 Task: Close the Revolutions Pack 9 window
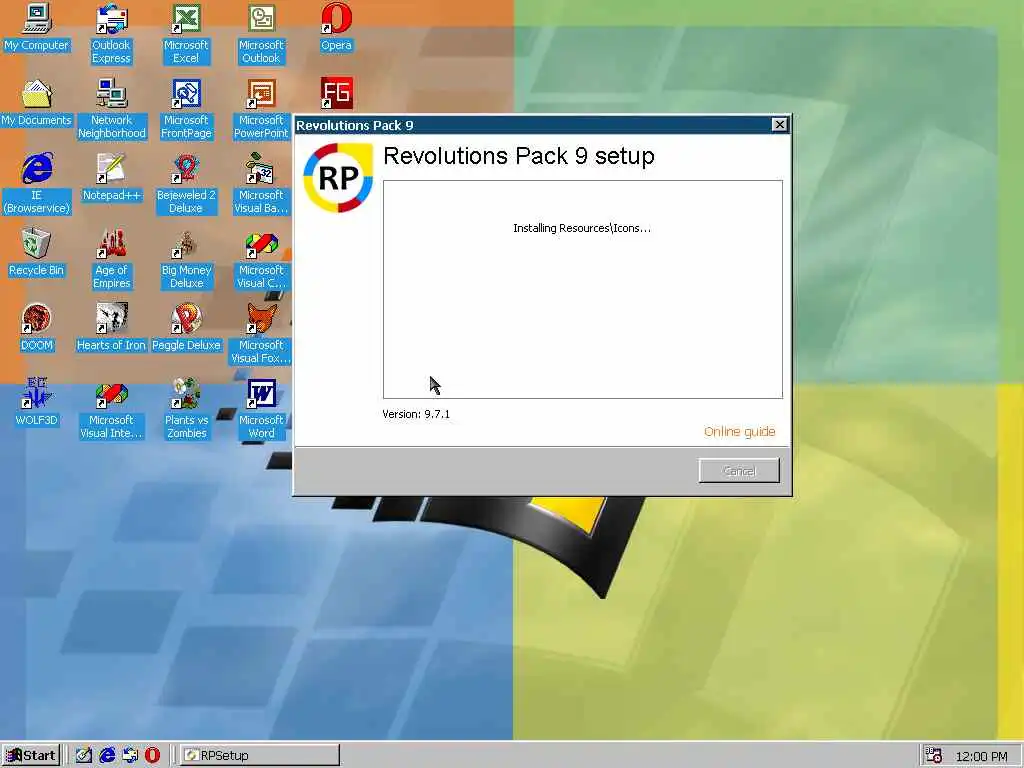coord(779,125)
